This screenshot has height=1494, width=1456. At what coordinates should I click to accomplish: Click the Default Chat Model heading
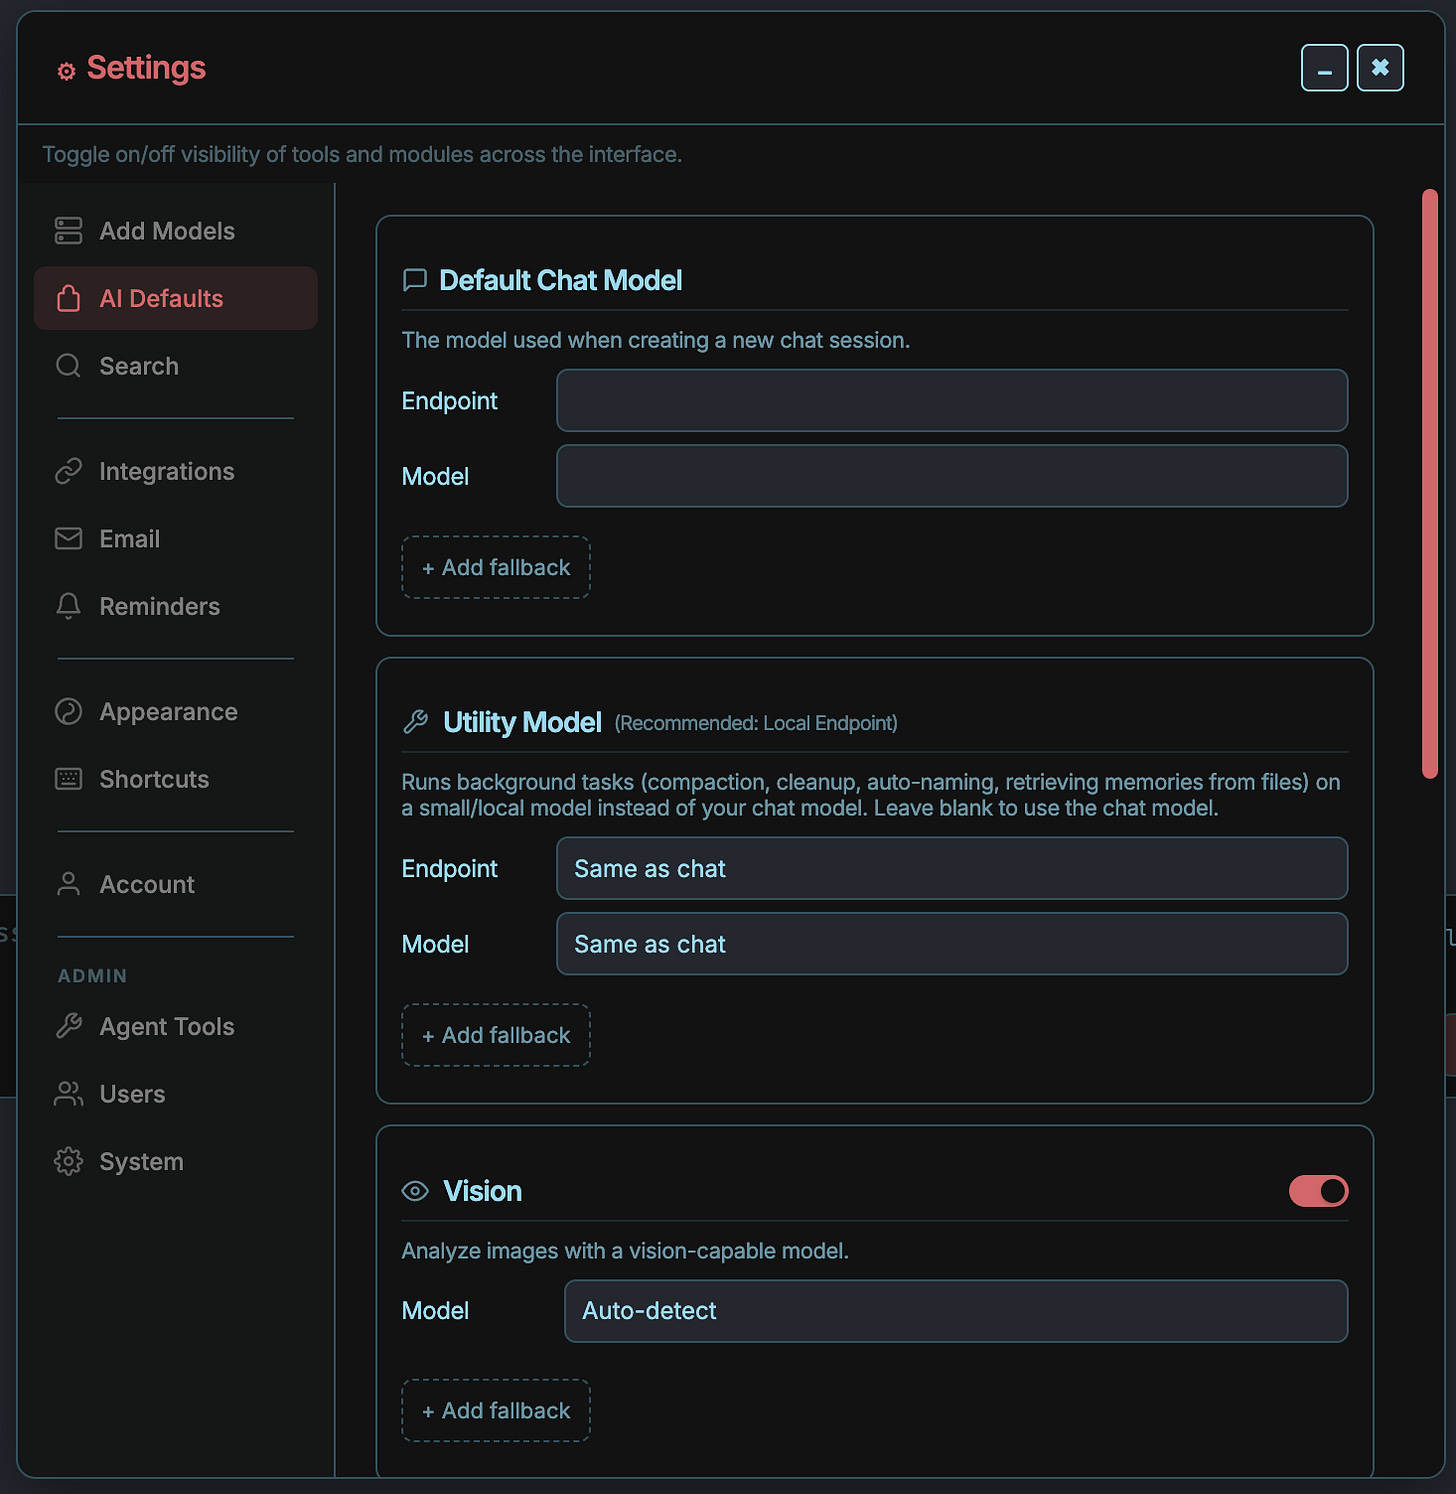(560, 280)
